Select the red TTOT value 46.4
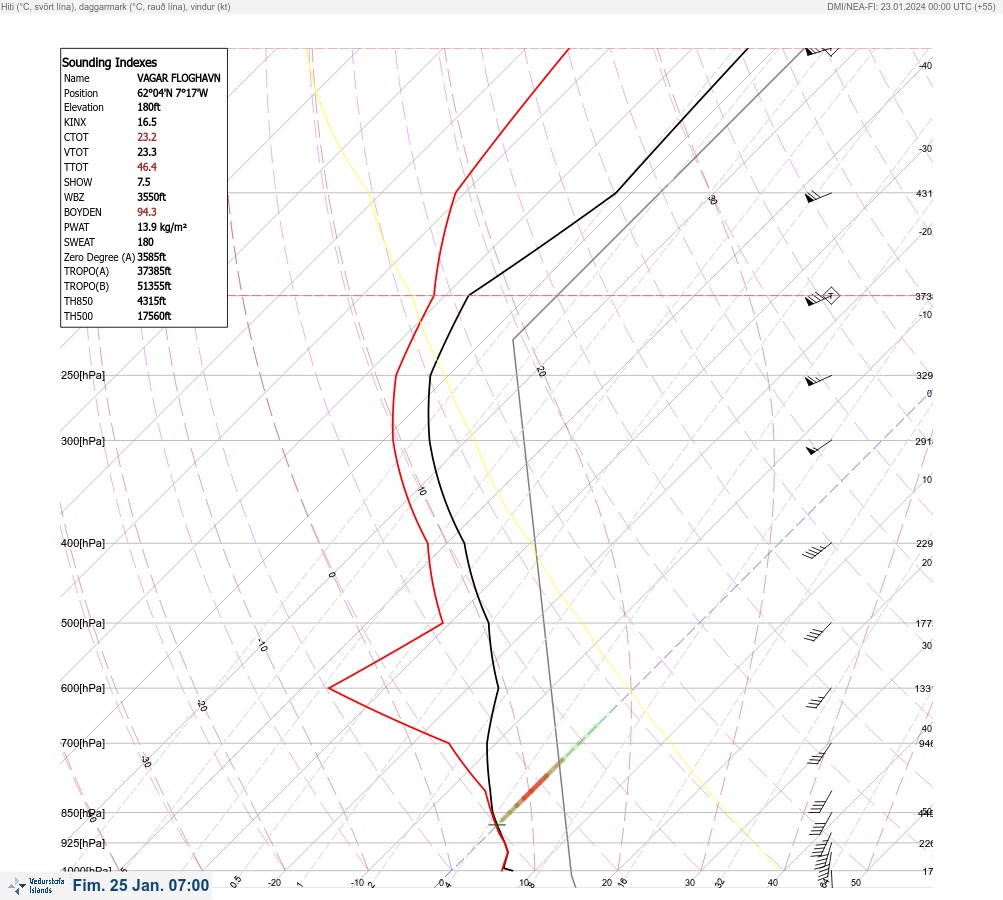Image resolution: width=1003 pixels, height=900 pixels. [146, 167]
